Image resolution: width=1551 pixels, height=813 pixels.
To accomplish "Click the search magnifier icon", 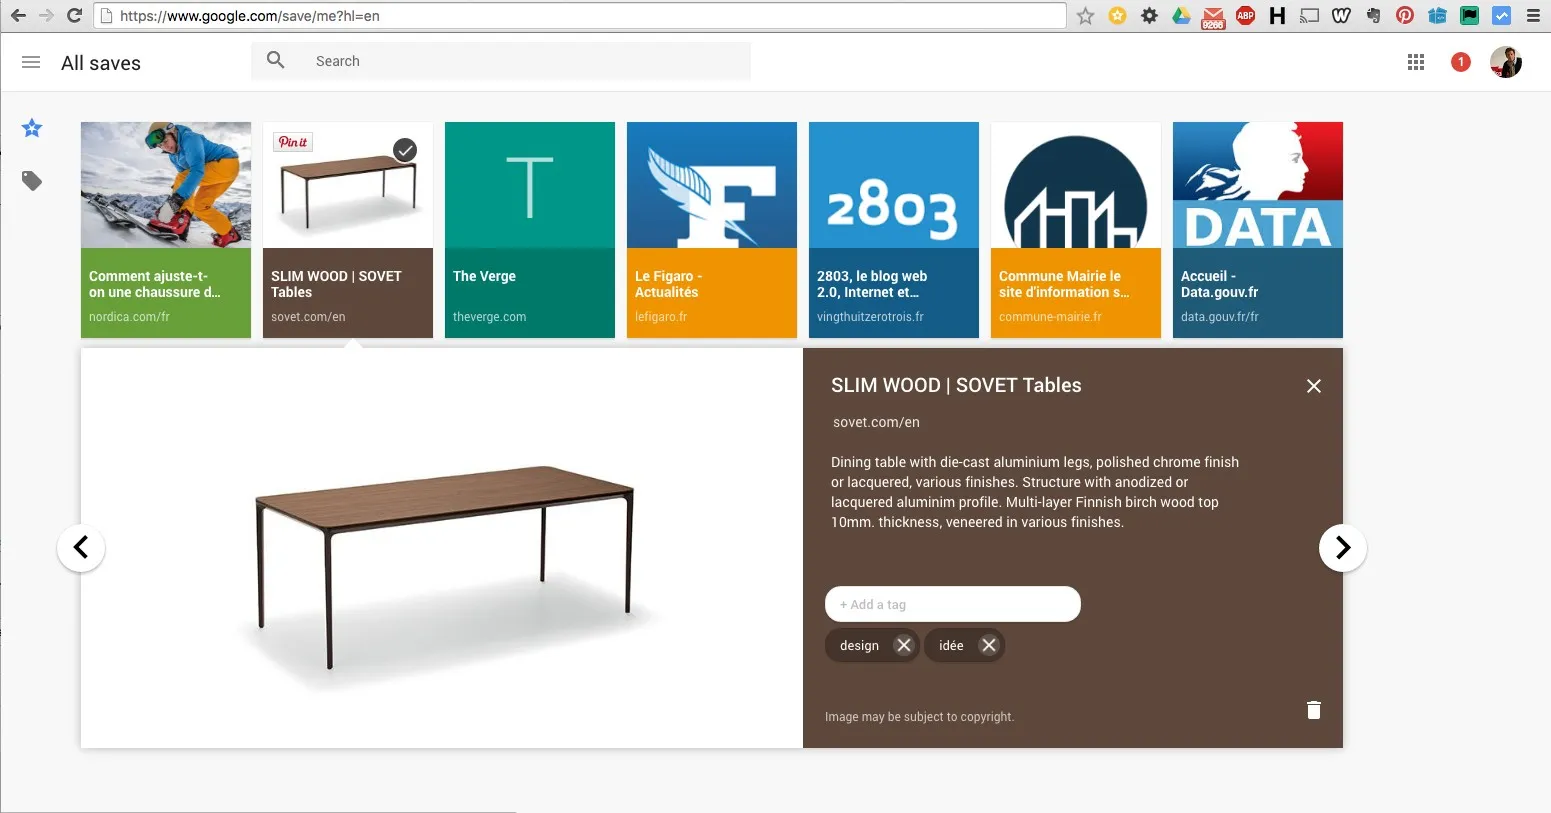I will (x=276, y=60).
